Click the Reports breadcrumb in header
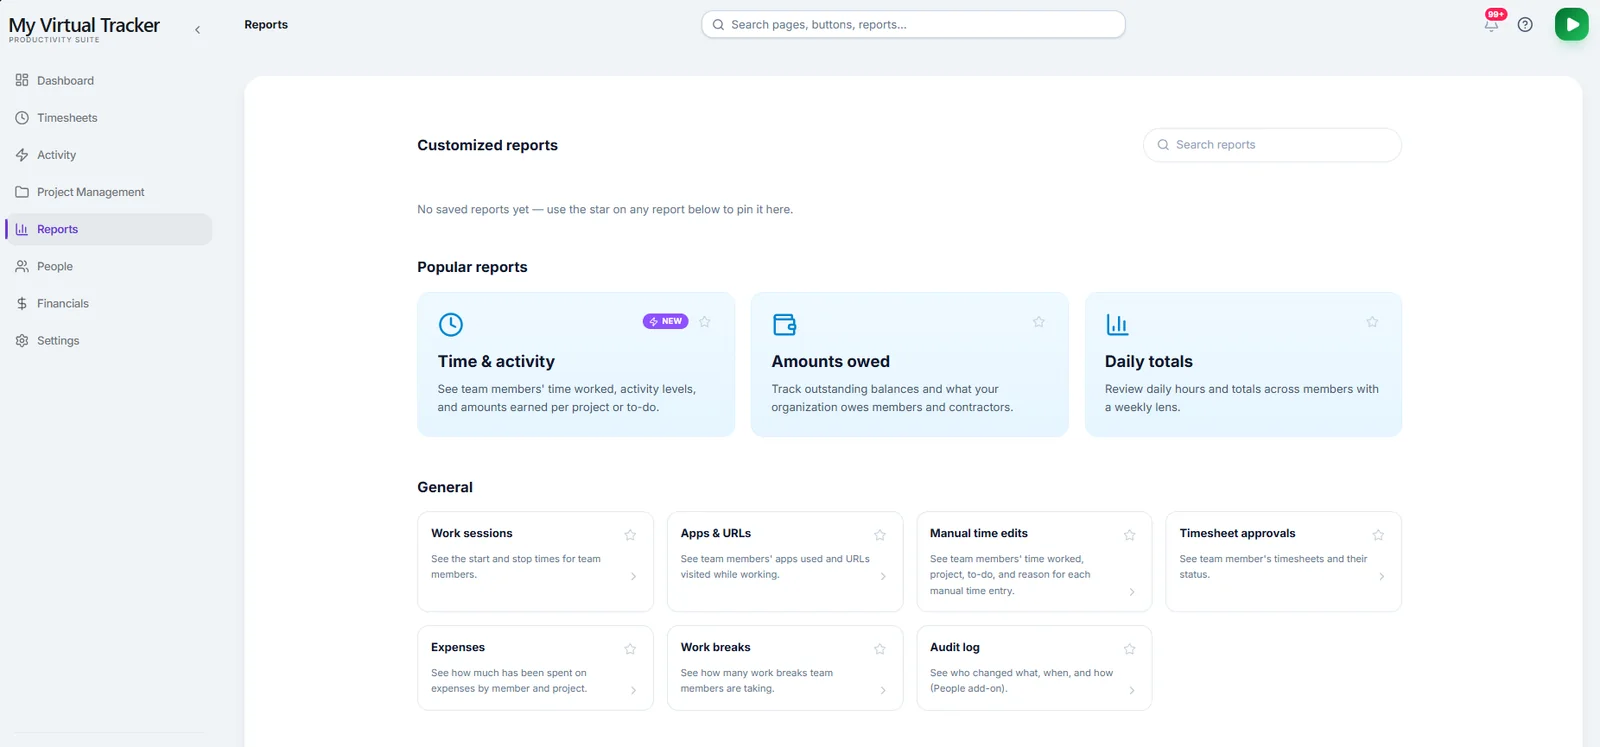The width and height of the screenshot is (1600, 747). (266, 25)
